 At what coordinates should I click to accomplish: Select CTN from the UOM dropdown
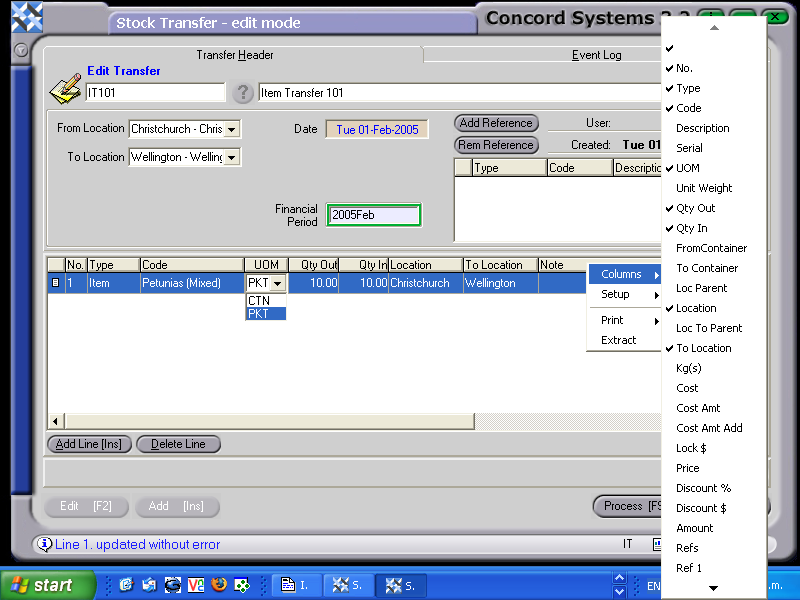[260, 300]
